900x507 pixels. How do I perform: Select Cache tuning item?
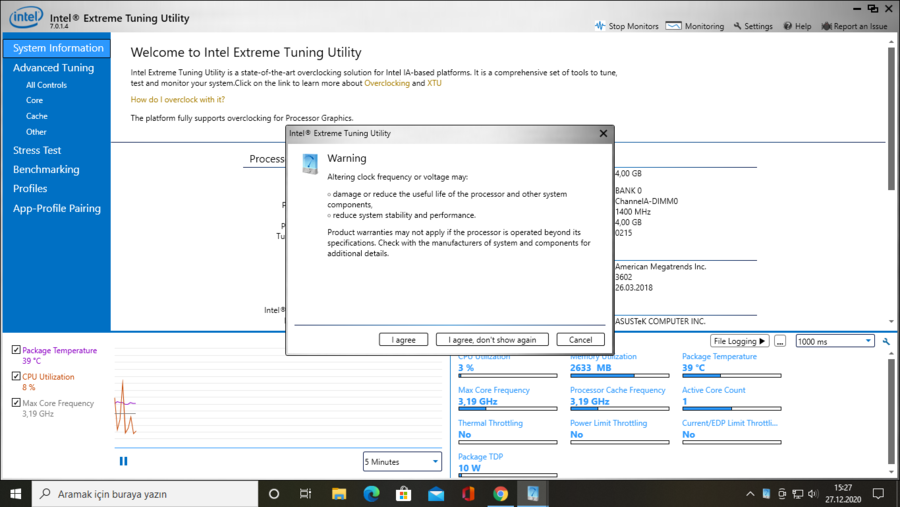click(37, 116)
